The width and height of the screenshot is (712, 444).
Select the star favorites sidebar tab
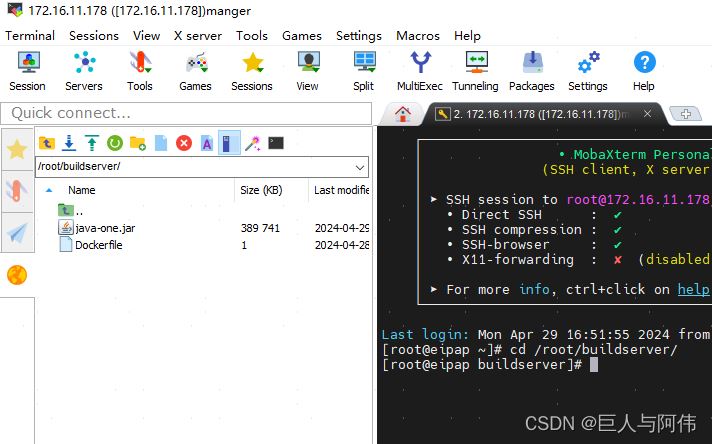pyautogui.click(x=17, y=149)
